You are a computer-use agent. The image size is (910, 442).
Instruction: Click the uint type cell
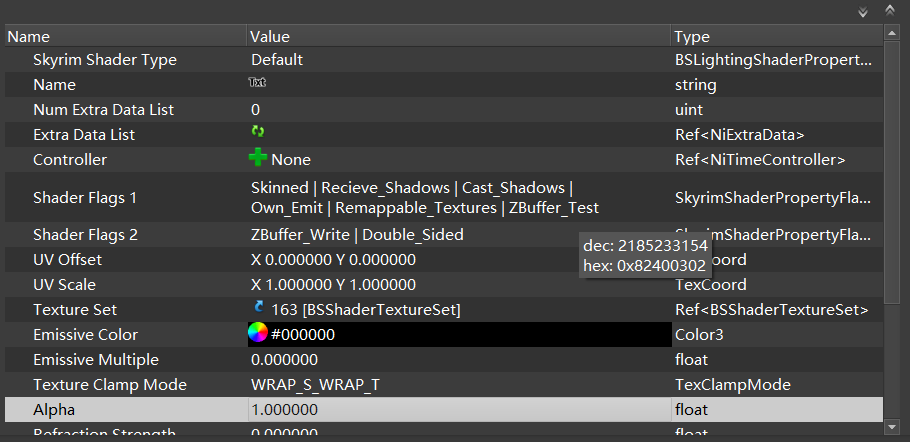pos(689,110)
